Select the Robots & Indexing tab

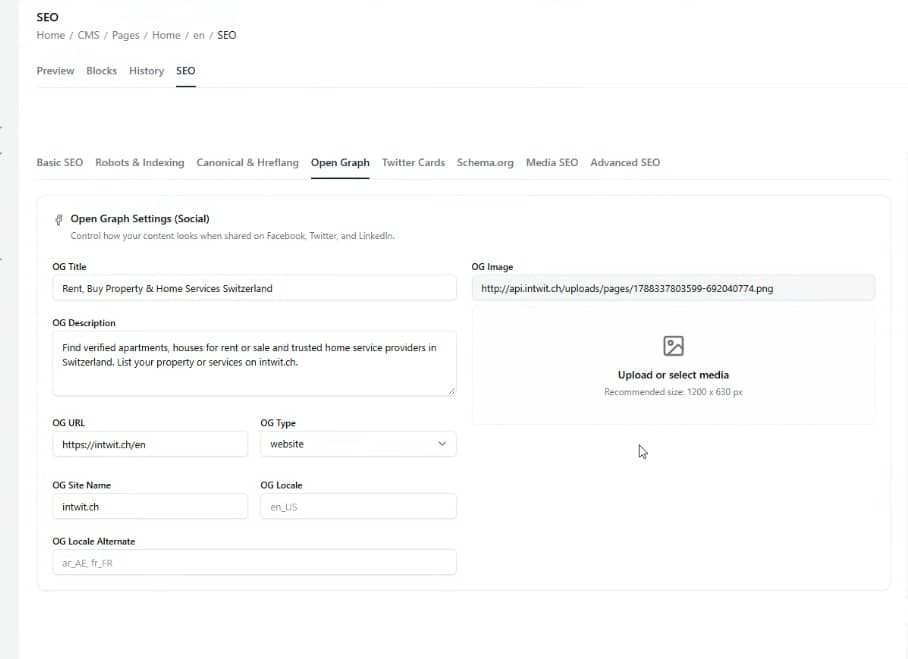[140, 163]
